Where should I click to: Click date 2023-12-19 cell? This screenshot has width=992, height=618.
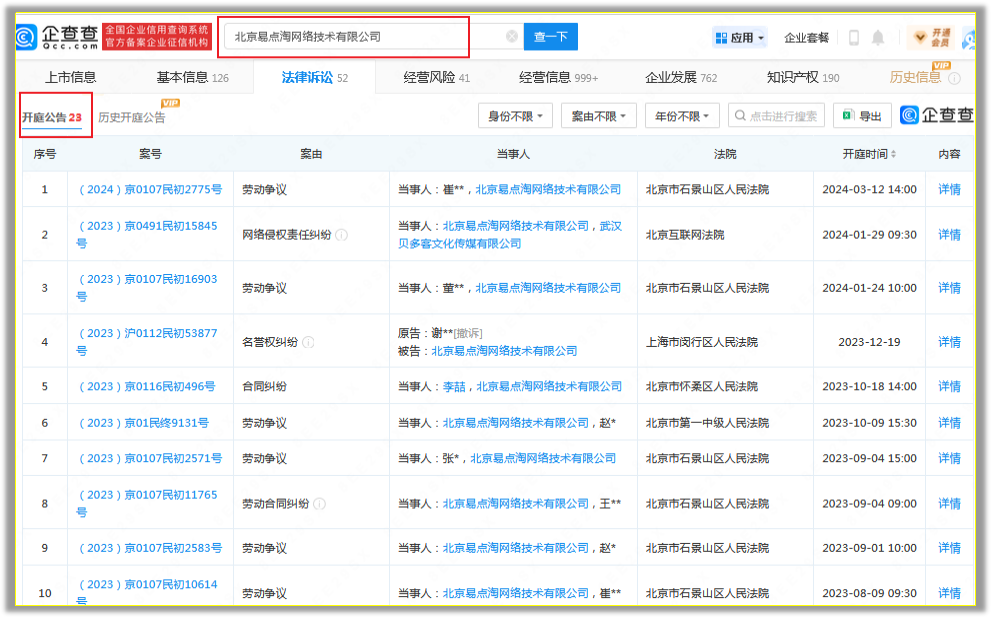click(869, 342)
